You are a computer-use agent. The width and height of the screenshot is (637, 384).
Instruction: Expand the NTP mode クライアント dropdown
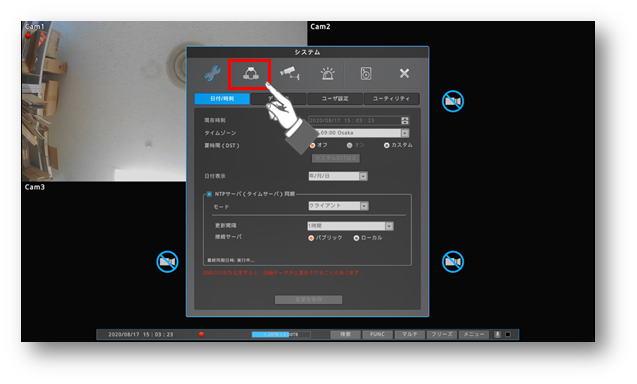[x=364, y=206]
